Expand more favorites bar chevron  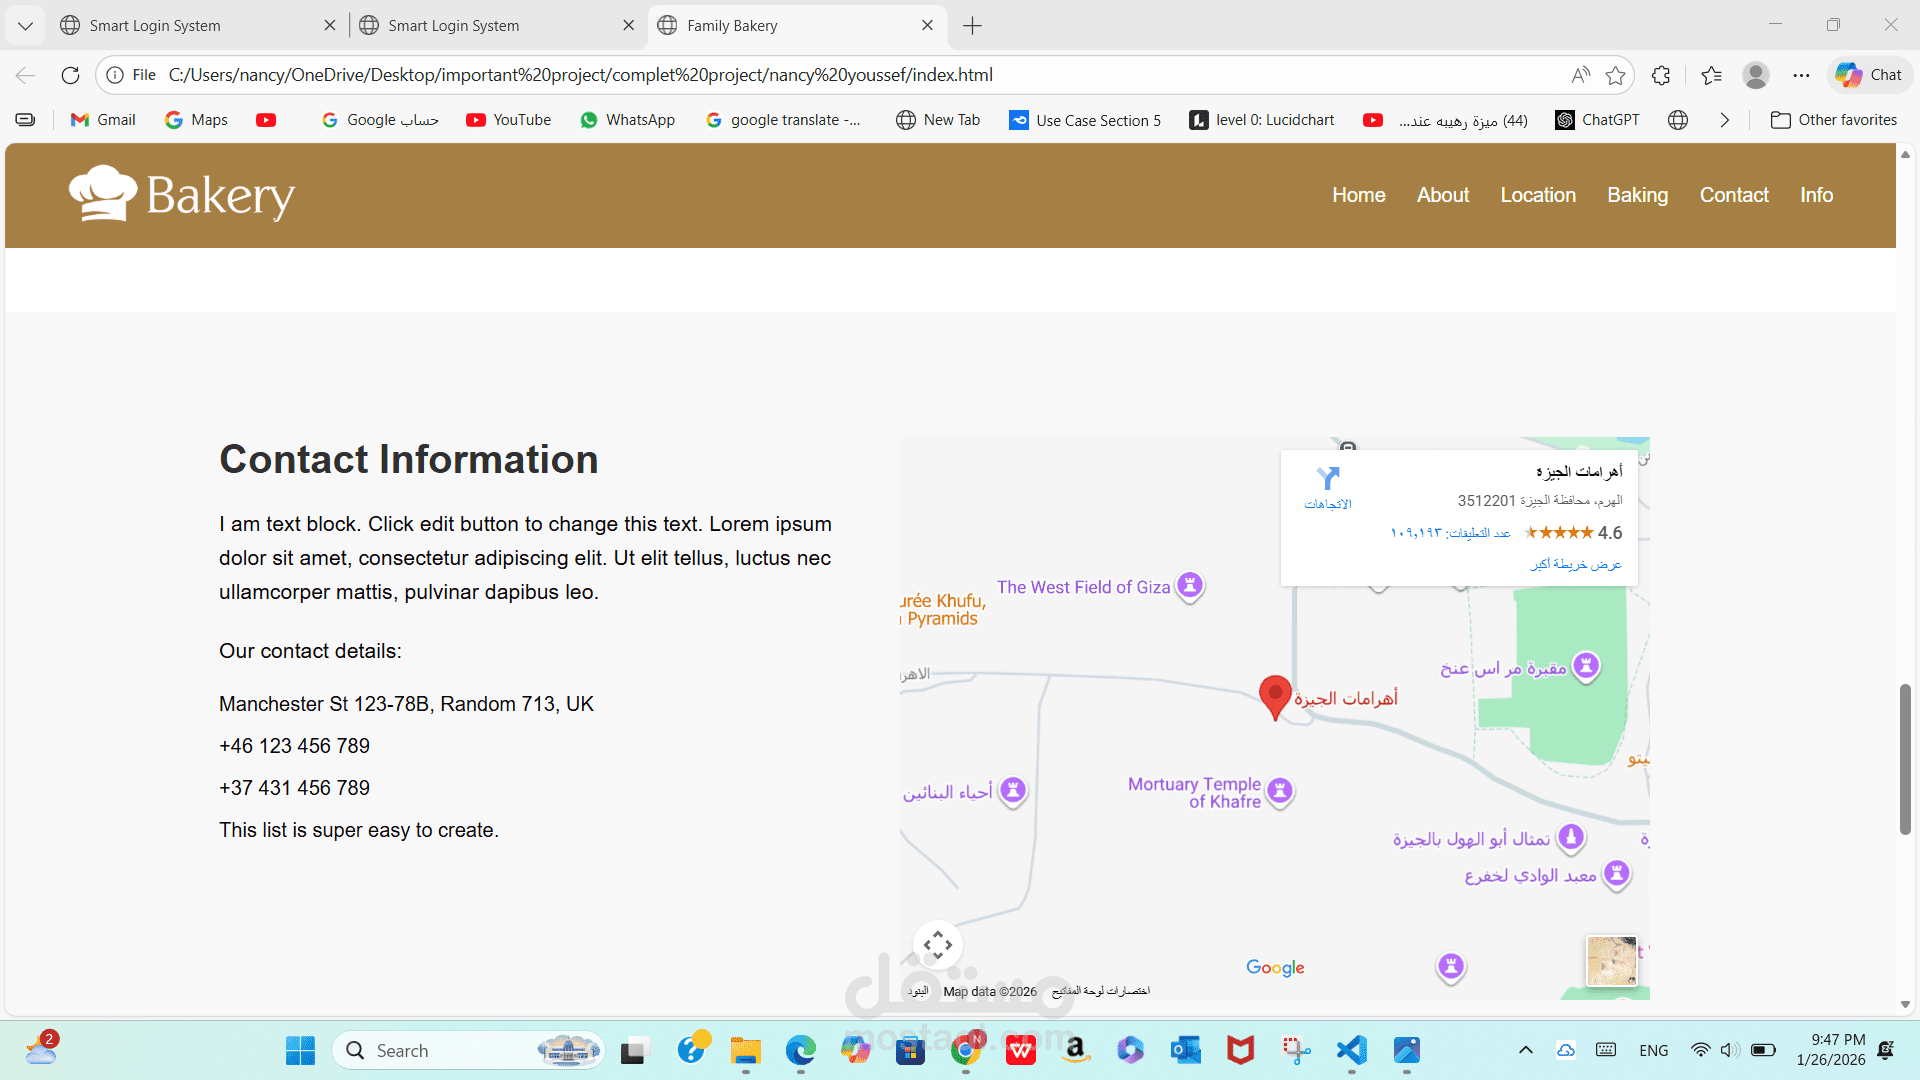point(1724,120)
